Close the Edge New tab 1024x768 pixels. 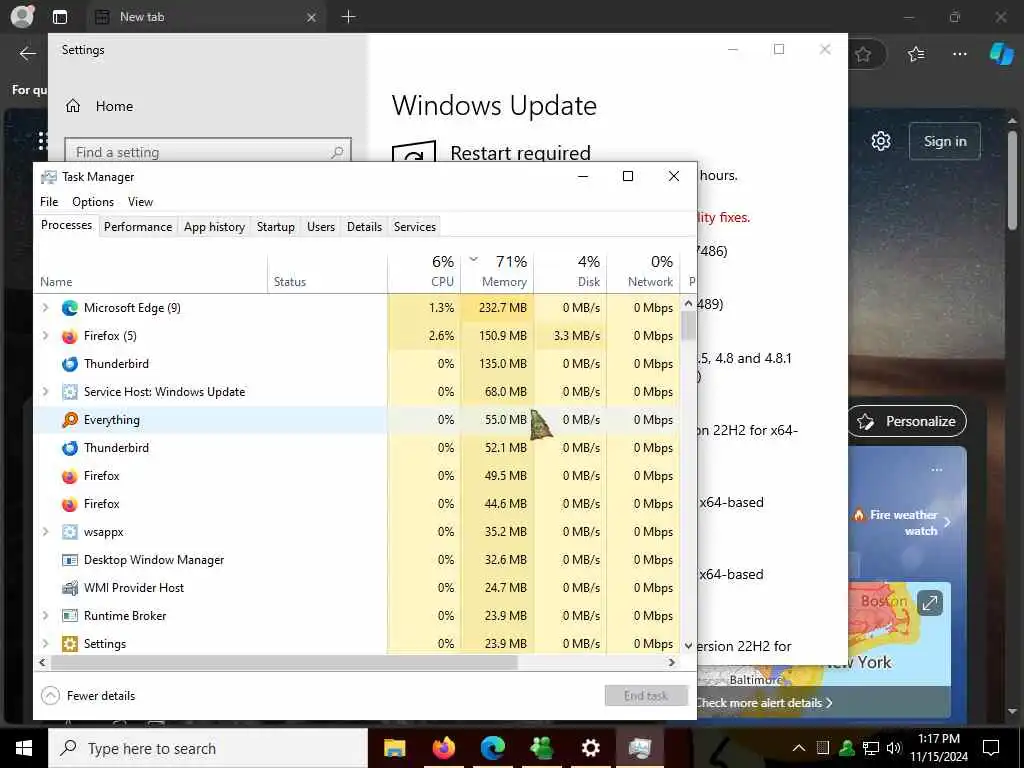[312, 17]
